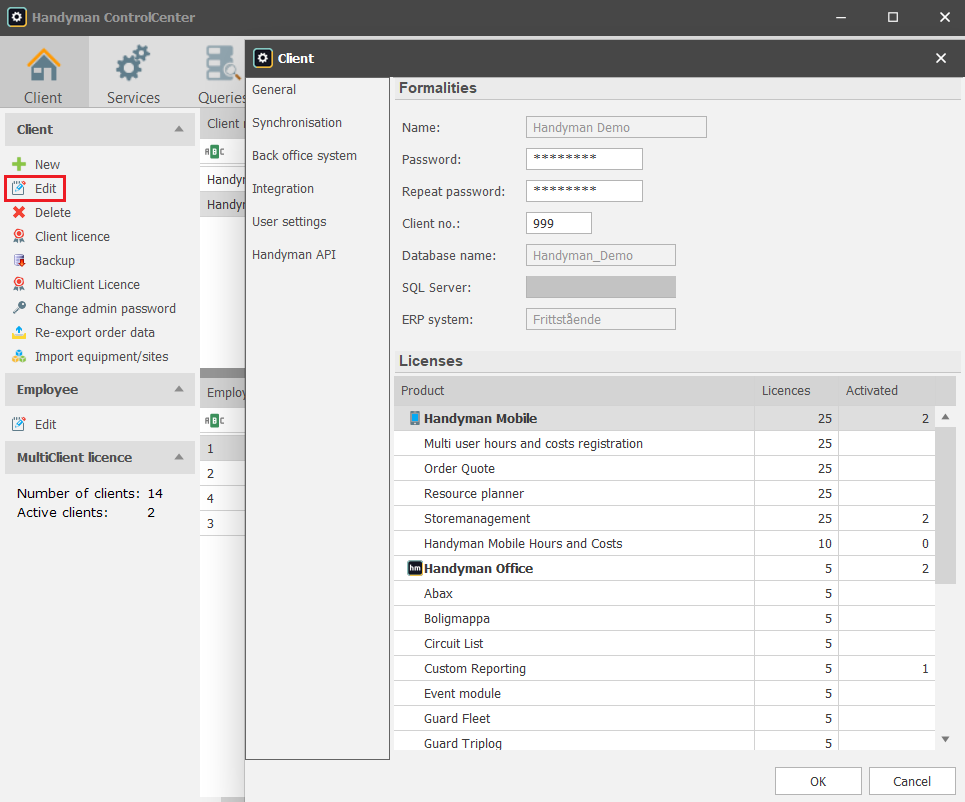Click Delete client link text
Image resolution: width=965 pixels, height=802 pixels.
click(x=53, y=212)
